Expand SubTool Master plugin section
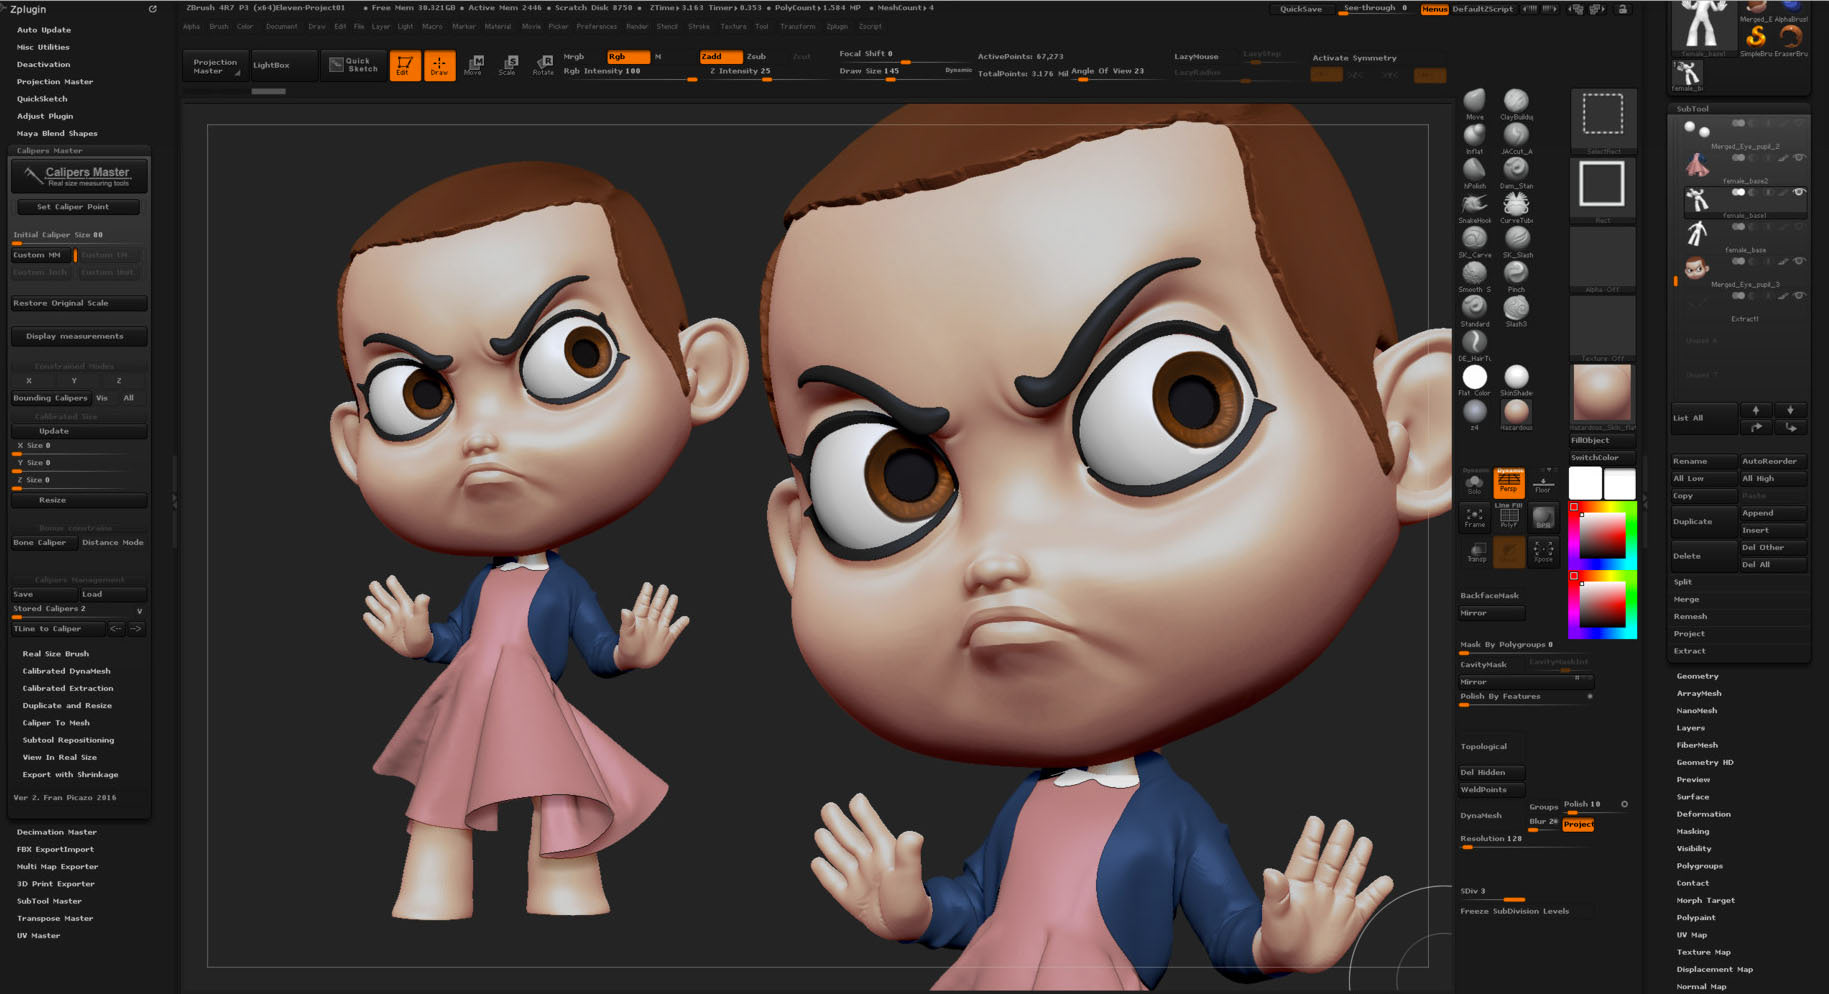Screen dimensions: 1829x994 (49, 901)
